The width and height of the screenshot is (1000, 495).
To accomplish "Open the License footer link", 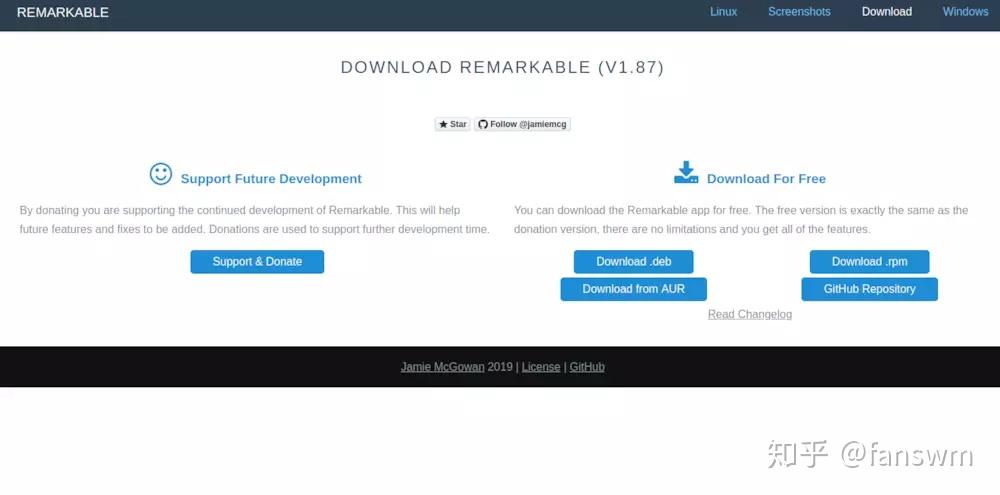I will 541,367.
